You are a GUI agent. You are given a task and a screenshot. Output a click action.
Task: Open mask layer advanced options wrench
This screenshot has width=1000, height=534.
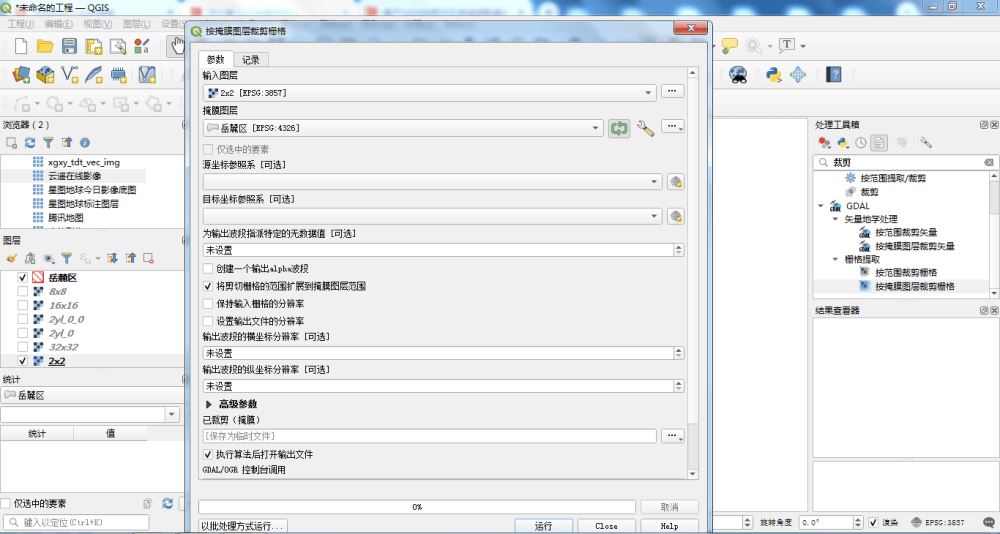(645, 128)
